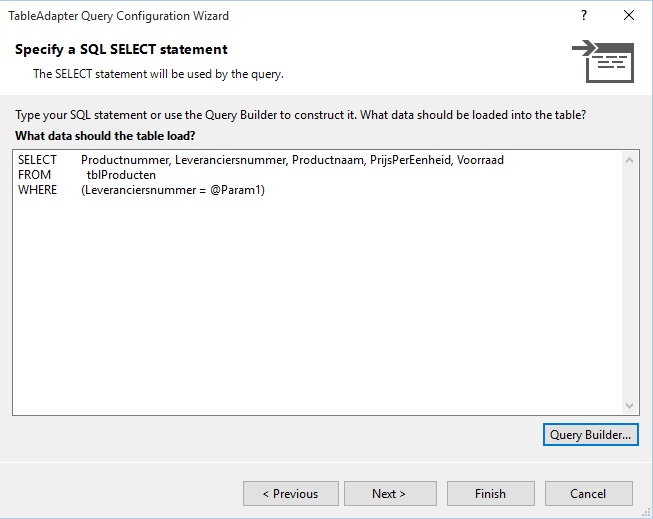Click the tblProducten table name
Screen dimensions: 653x519
[x=121, y=175]
